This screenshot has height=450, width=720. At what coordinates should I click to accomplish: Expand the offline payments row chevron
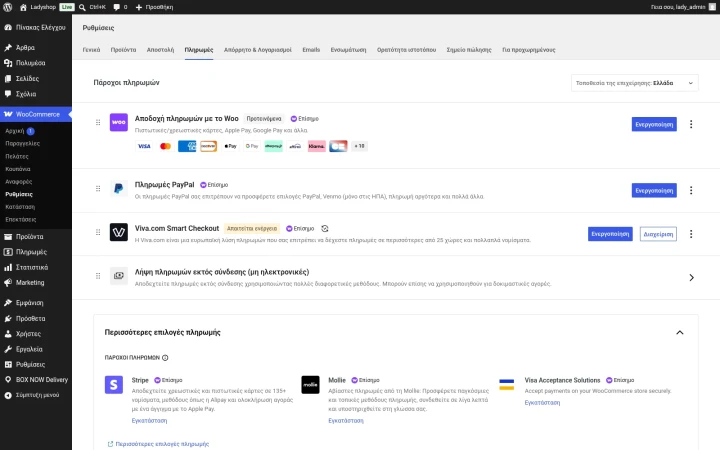click(x=691, y=278)
